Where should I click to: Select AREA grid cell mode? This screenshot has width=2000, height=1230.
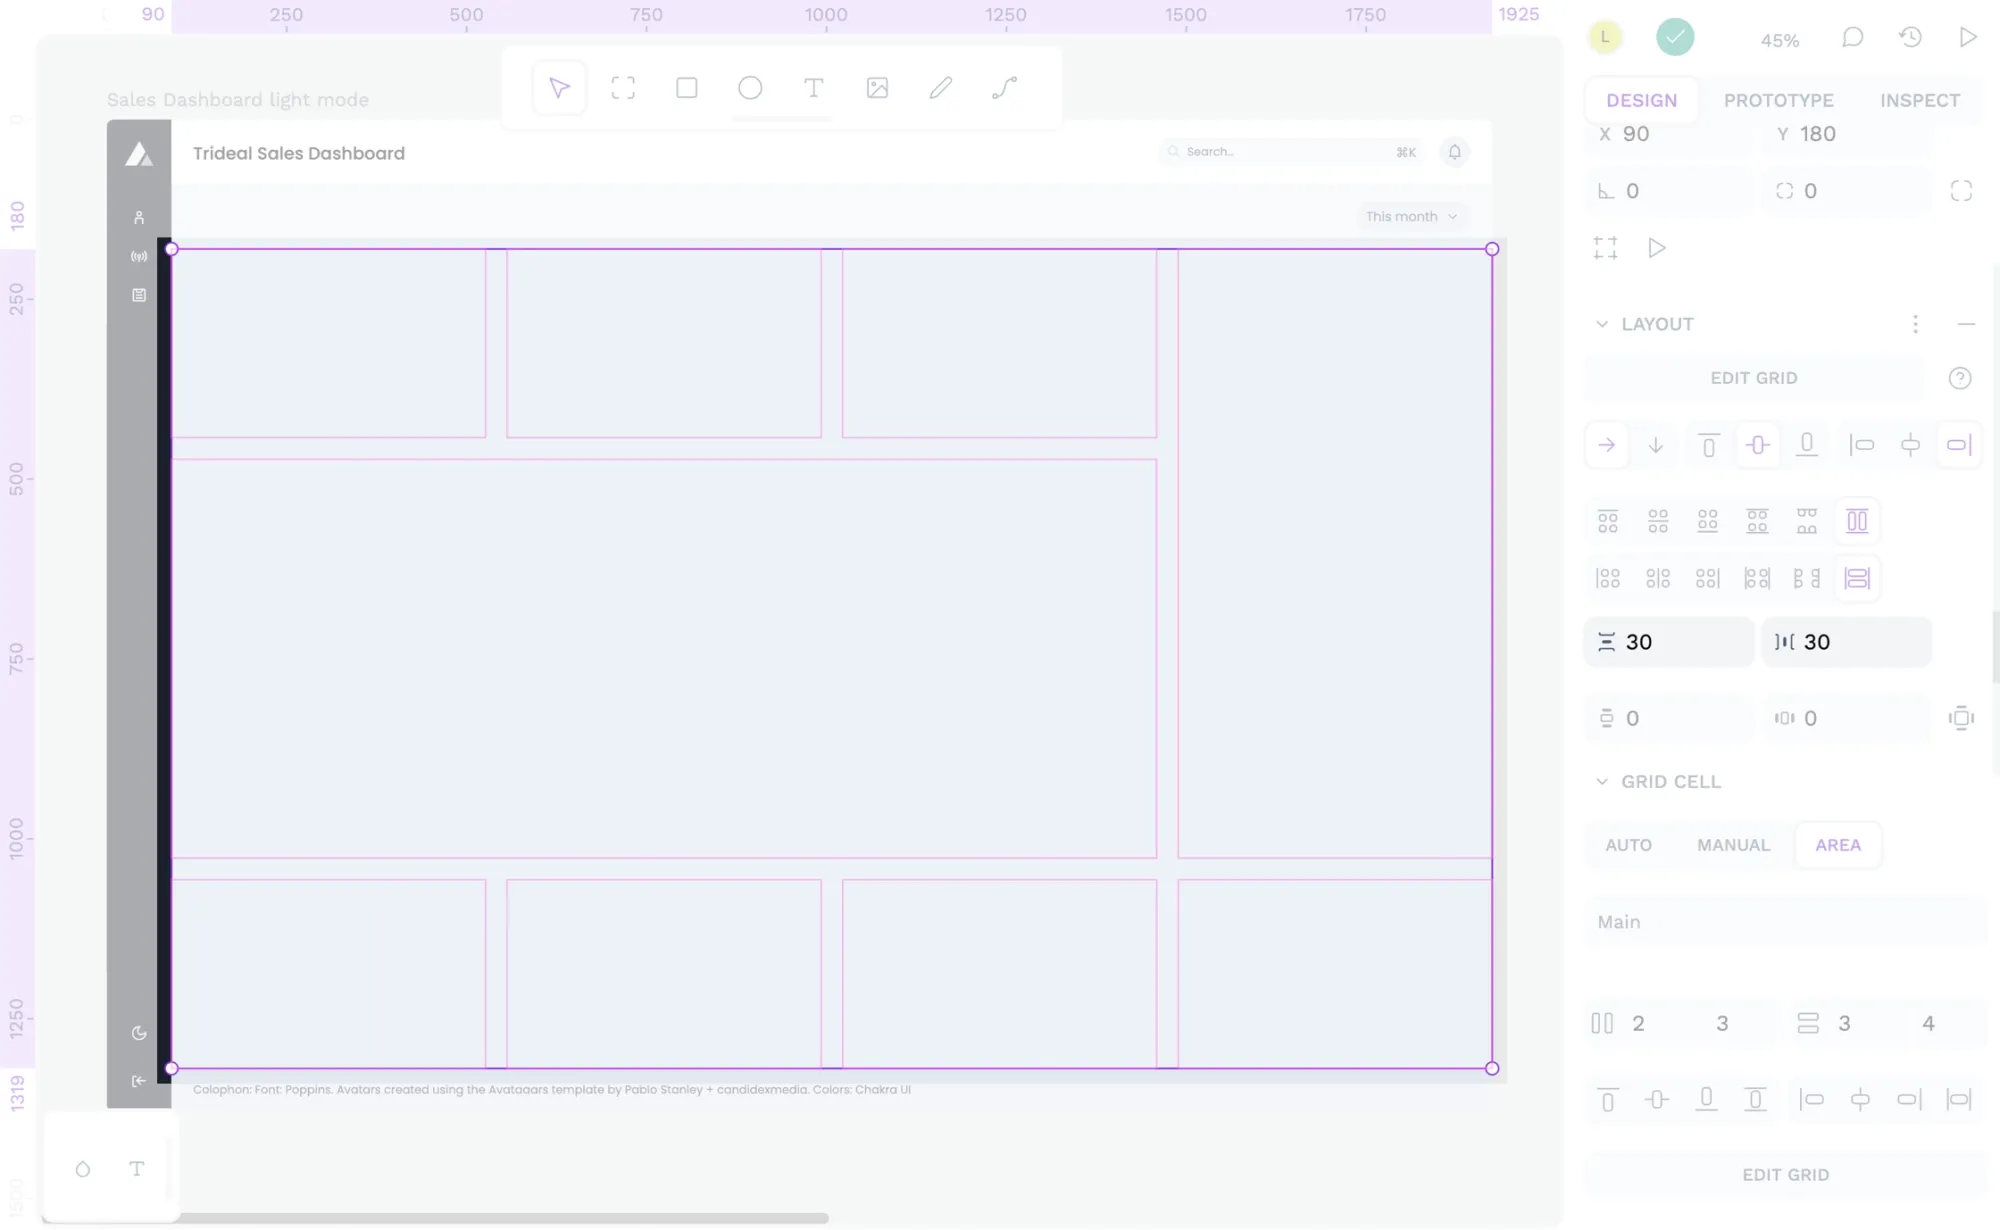pyautogui.click(x=1837, y=844)
